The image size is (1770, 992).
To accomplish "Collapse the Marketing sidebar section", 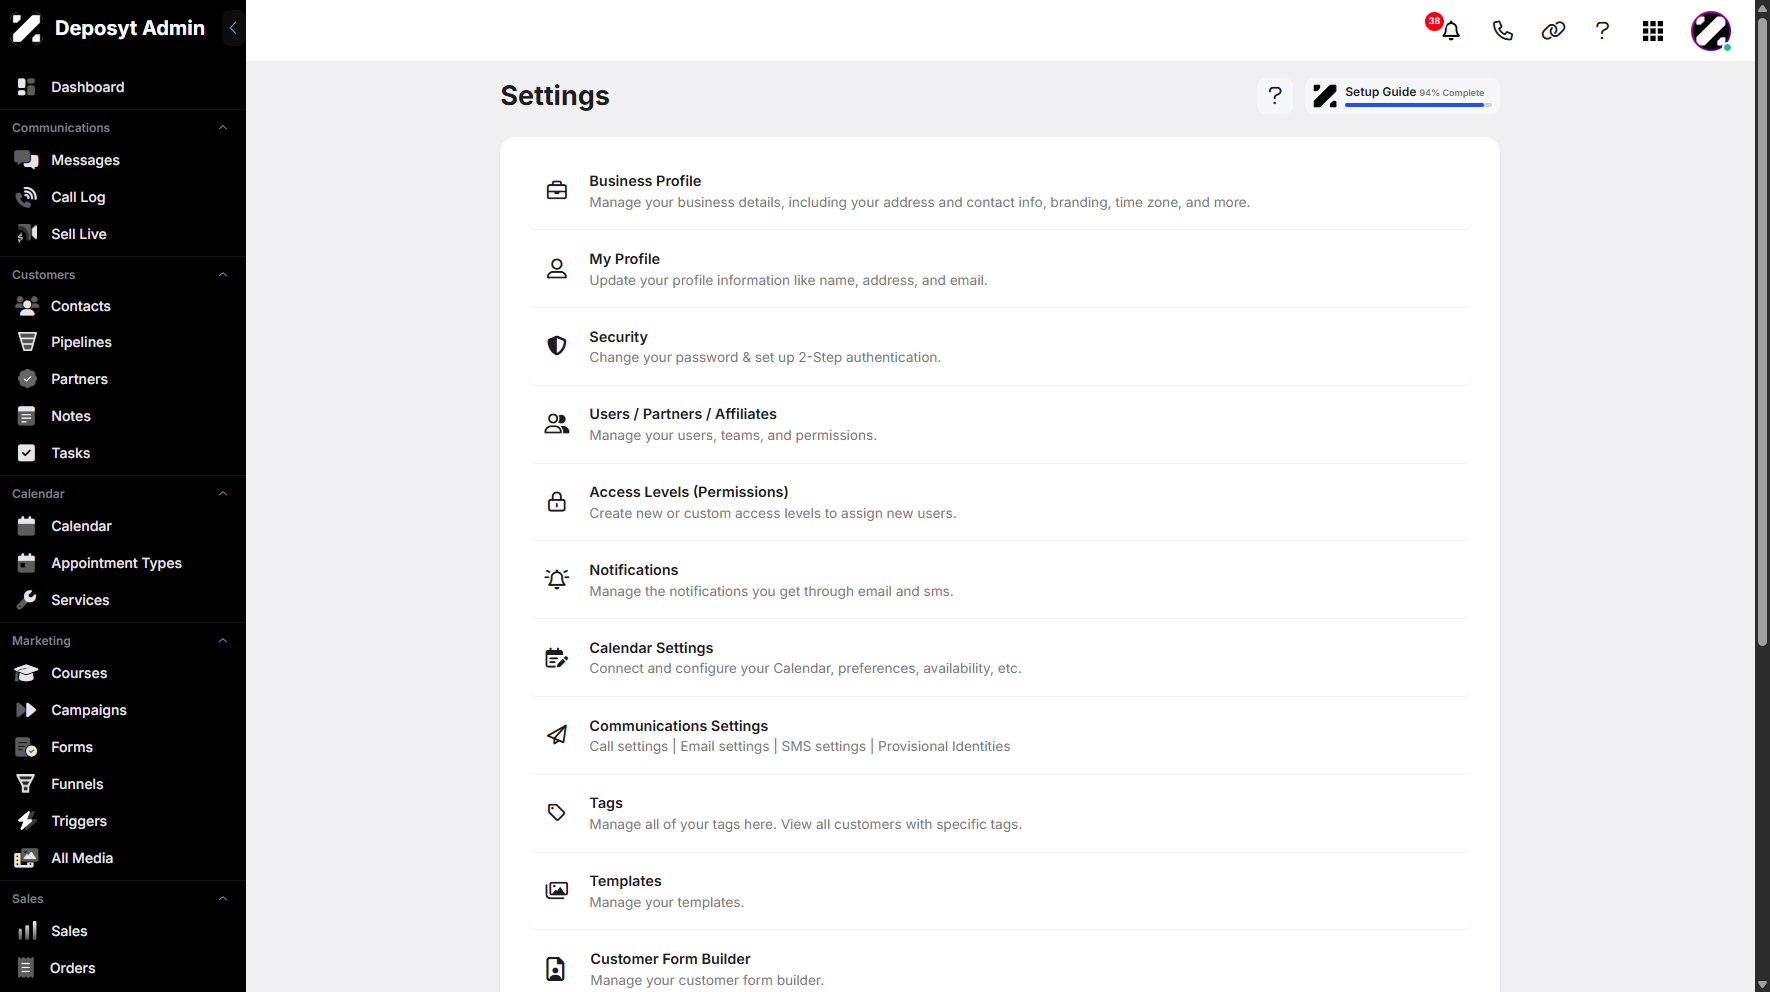I will click(223, 641).
